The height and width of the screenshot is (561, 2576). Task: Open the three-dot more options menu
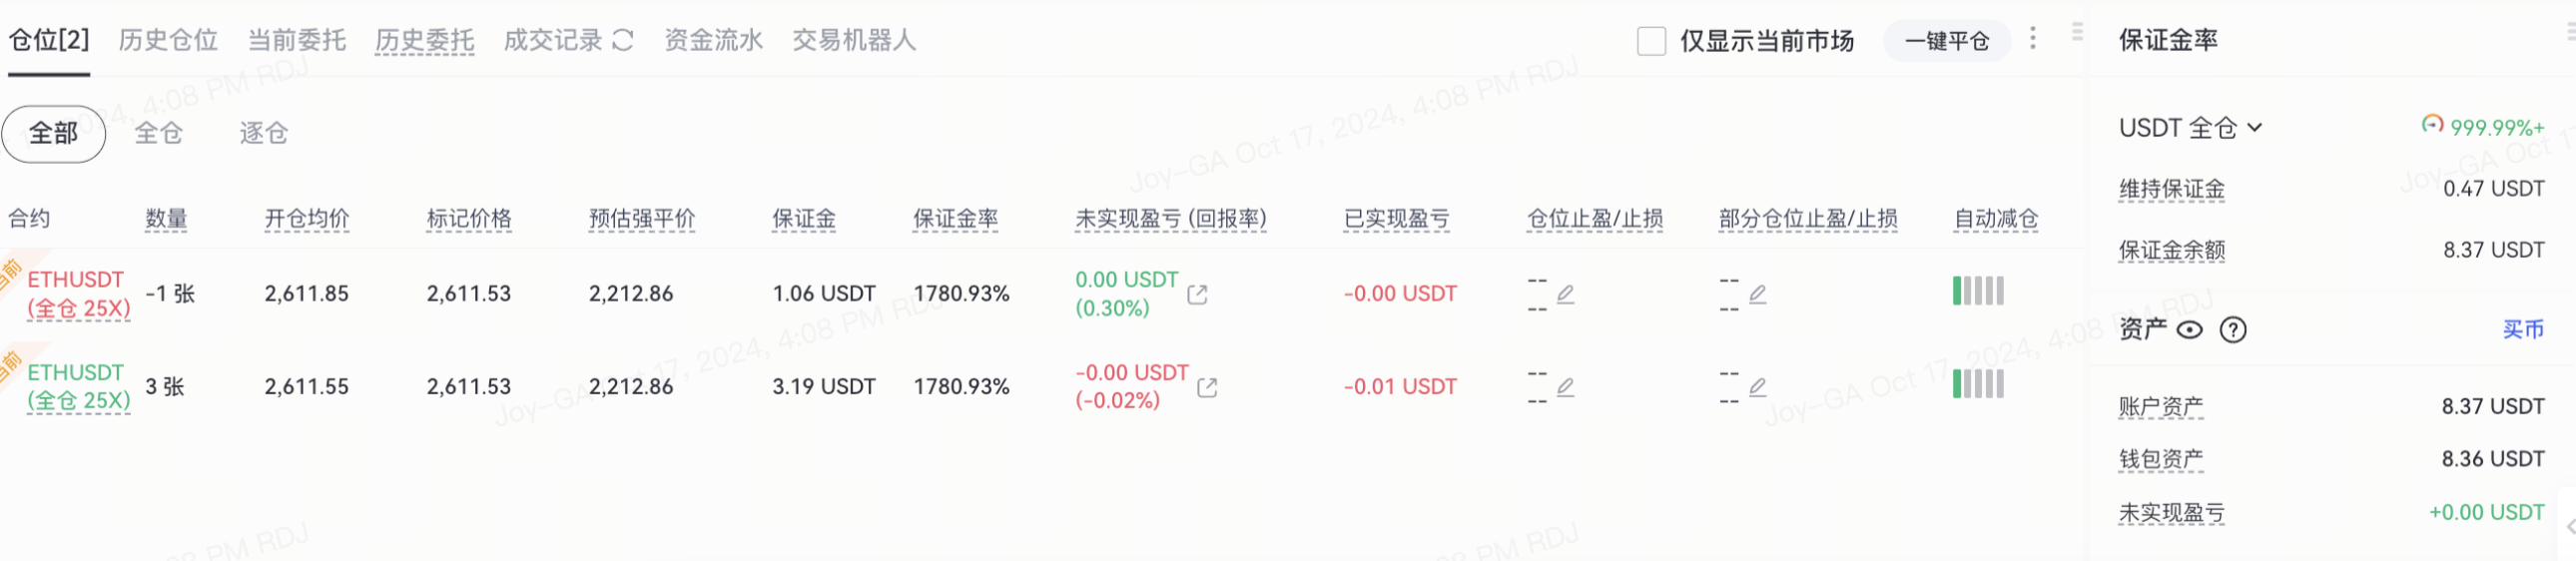point(2033,38)
